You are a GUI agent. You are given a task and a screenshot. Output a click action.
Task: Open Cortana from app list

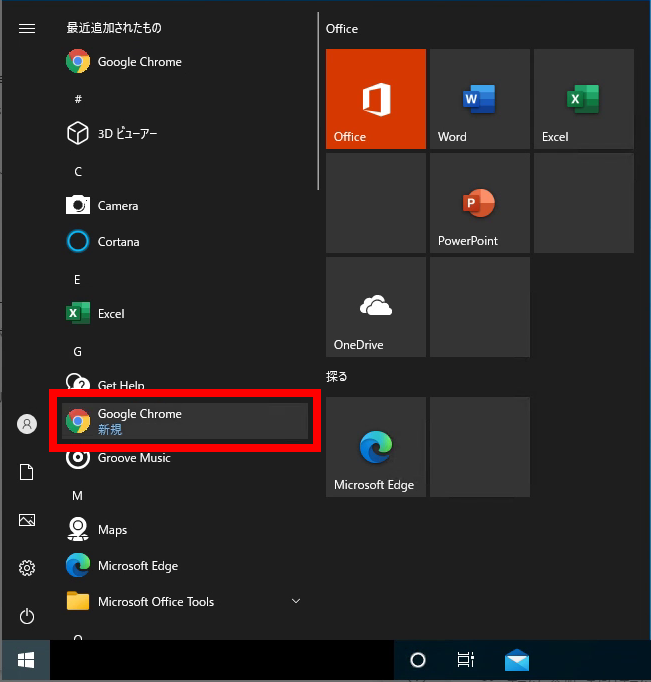(185, 241)
